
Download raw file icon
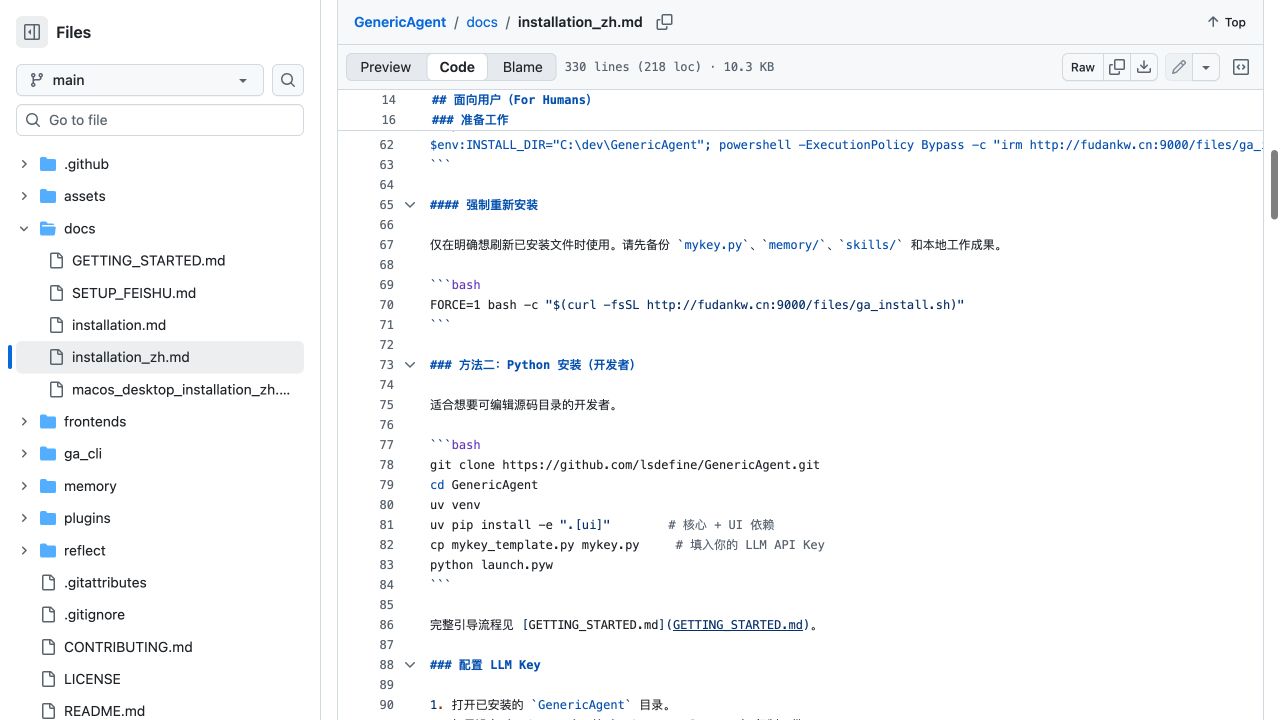[x=1144, y=67]
